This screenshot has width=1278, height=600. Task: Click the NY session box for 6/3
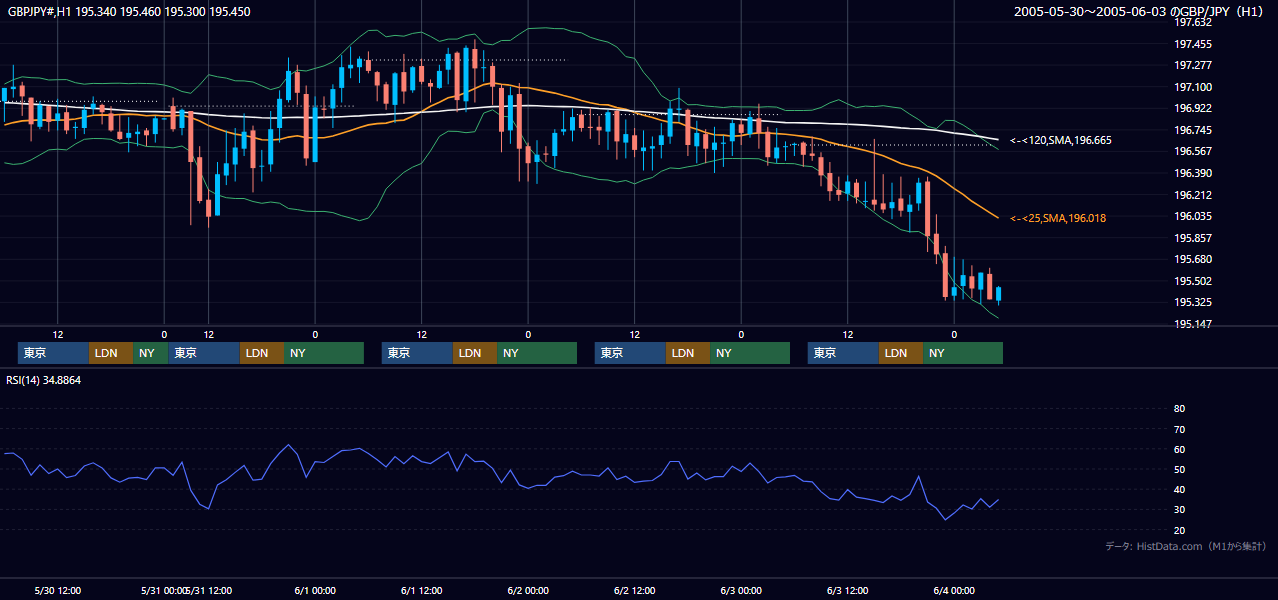point(963,353)
